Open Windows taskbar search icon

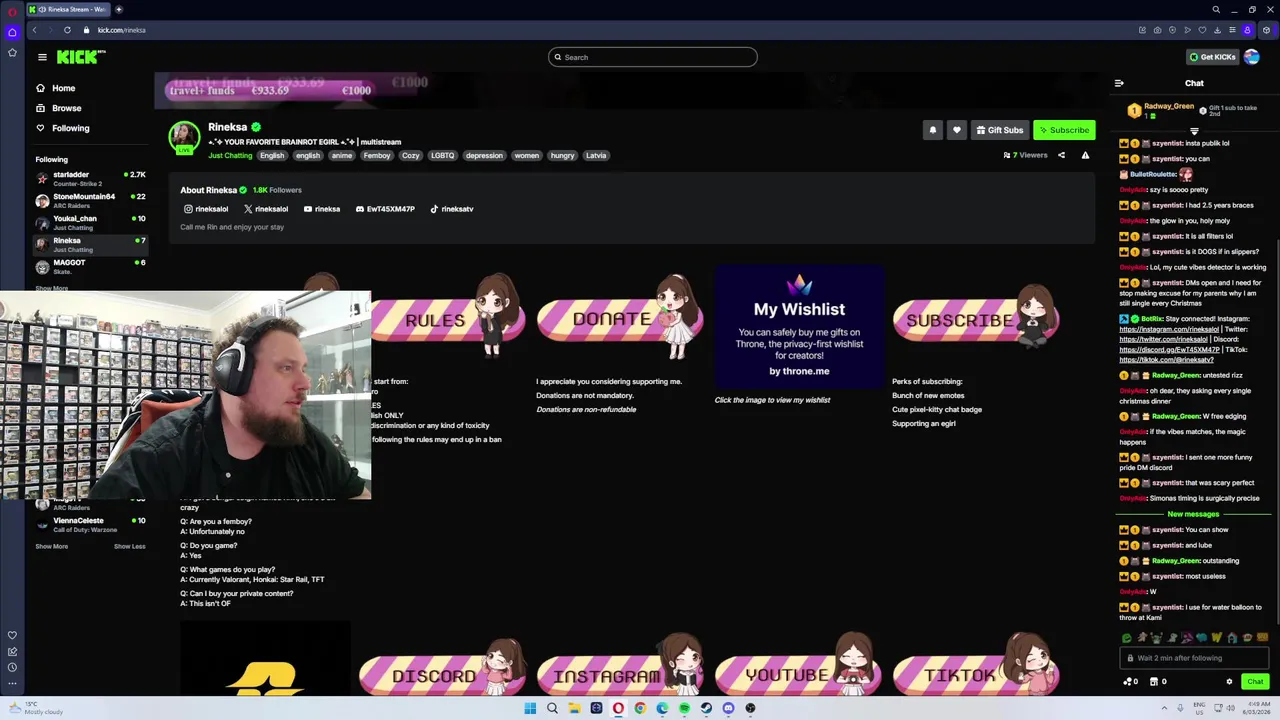[552, 708]
